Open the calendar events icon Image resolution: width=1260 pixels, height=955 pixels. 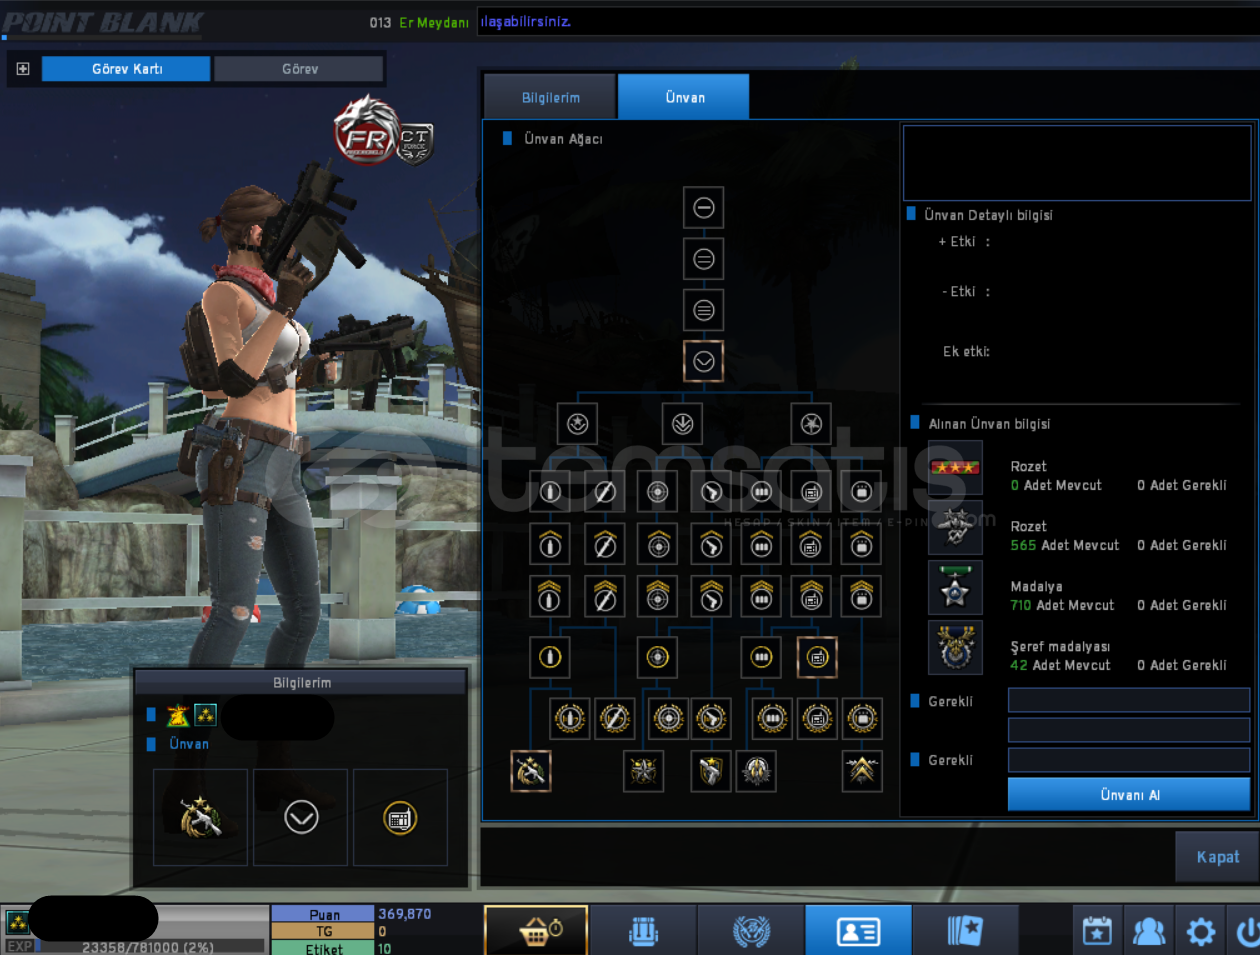(1097, 931)
